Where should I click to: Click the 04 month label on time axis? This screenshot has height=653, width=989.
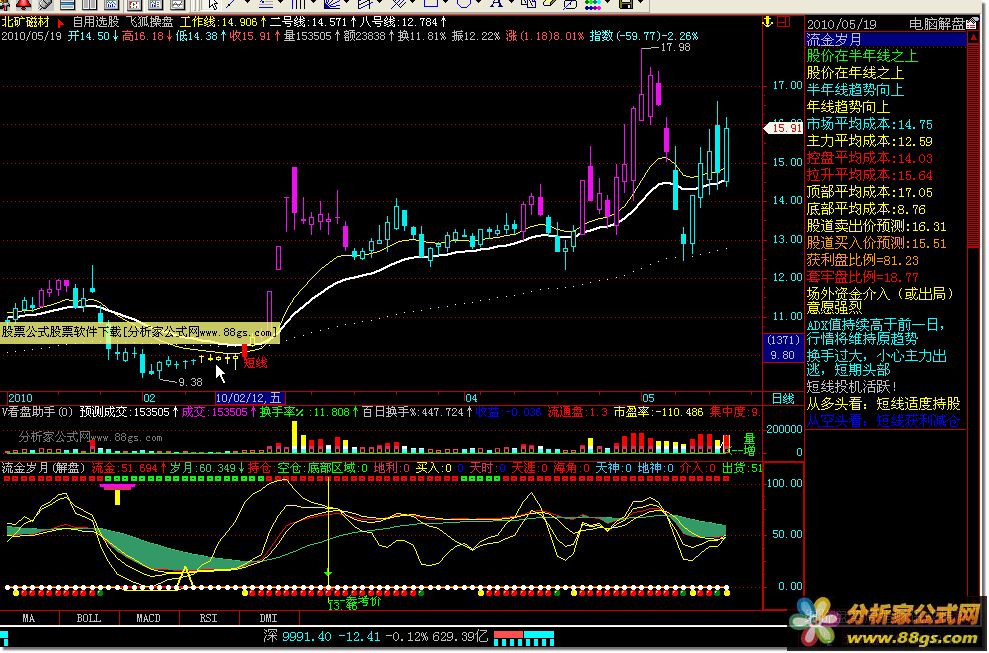[472, 398]
